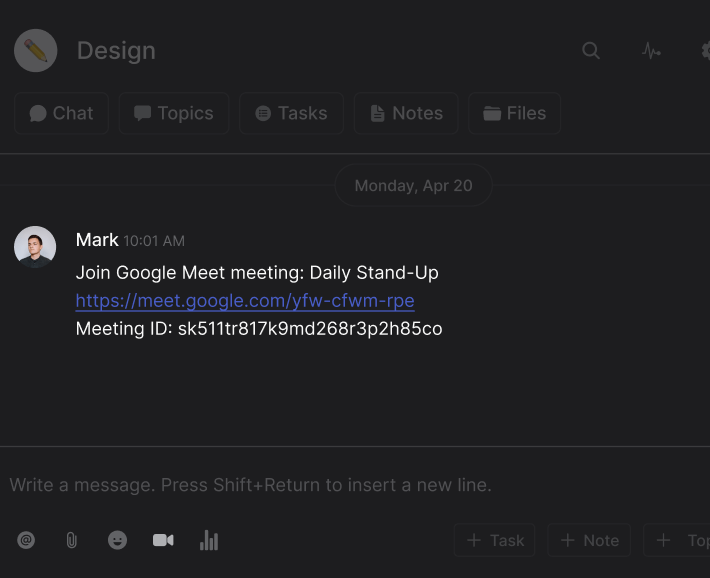Image resolution: width=710 pixels, height=578 pixels.
Task: Attach a file with the paperclip icon
Action: [x=72, y=540]
